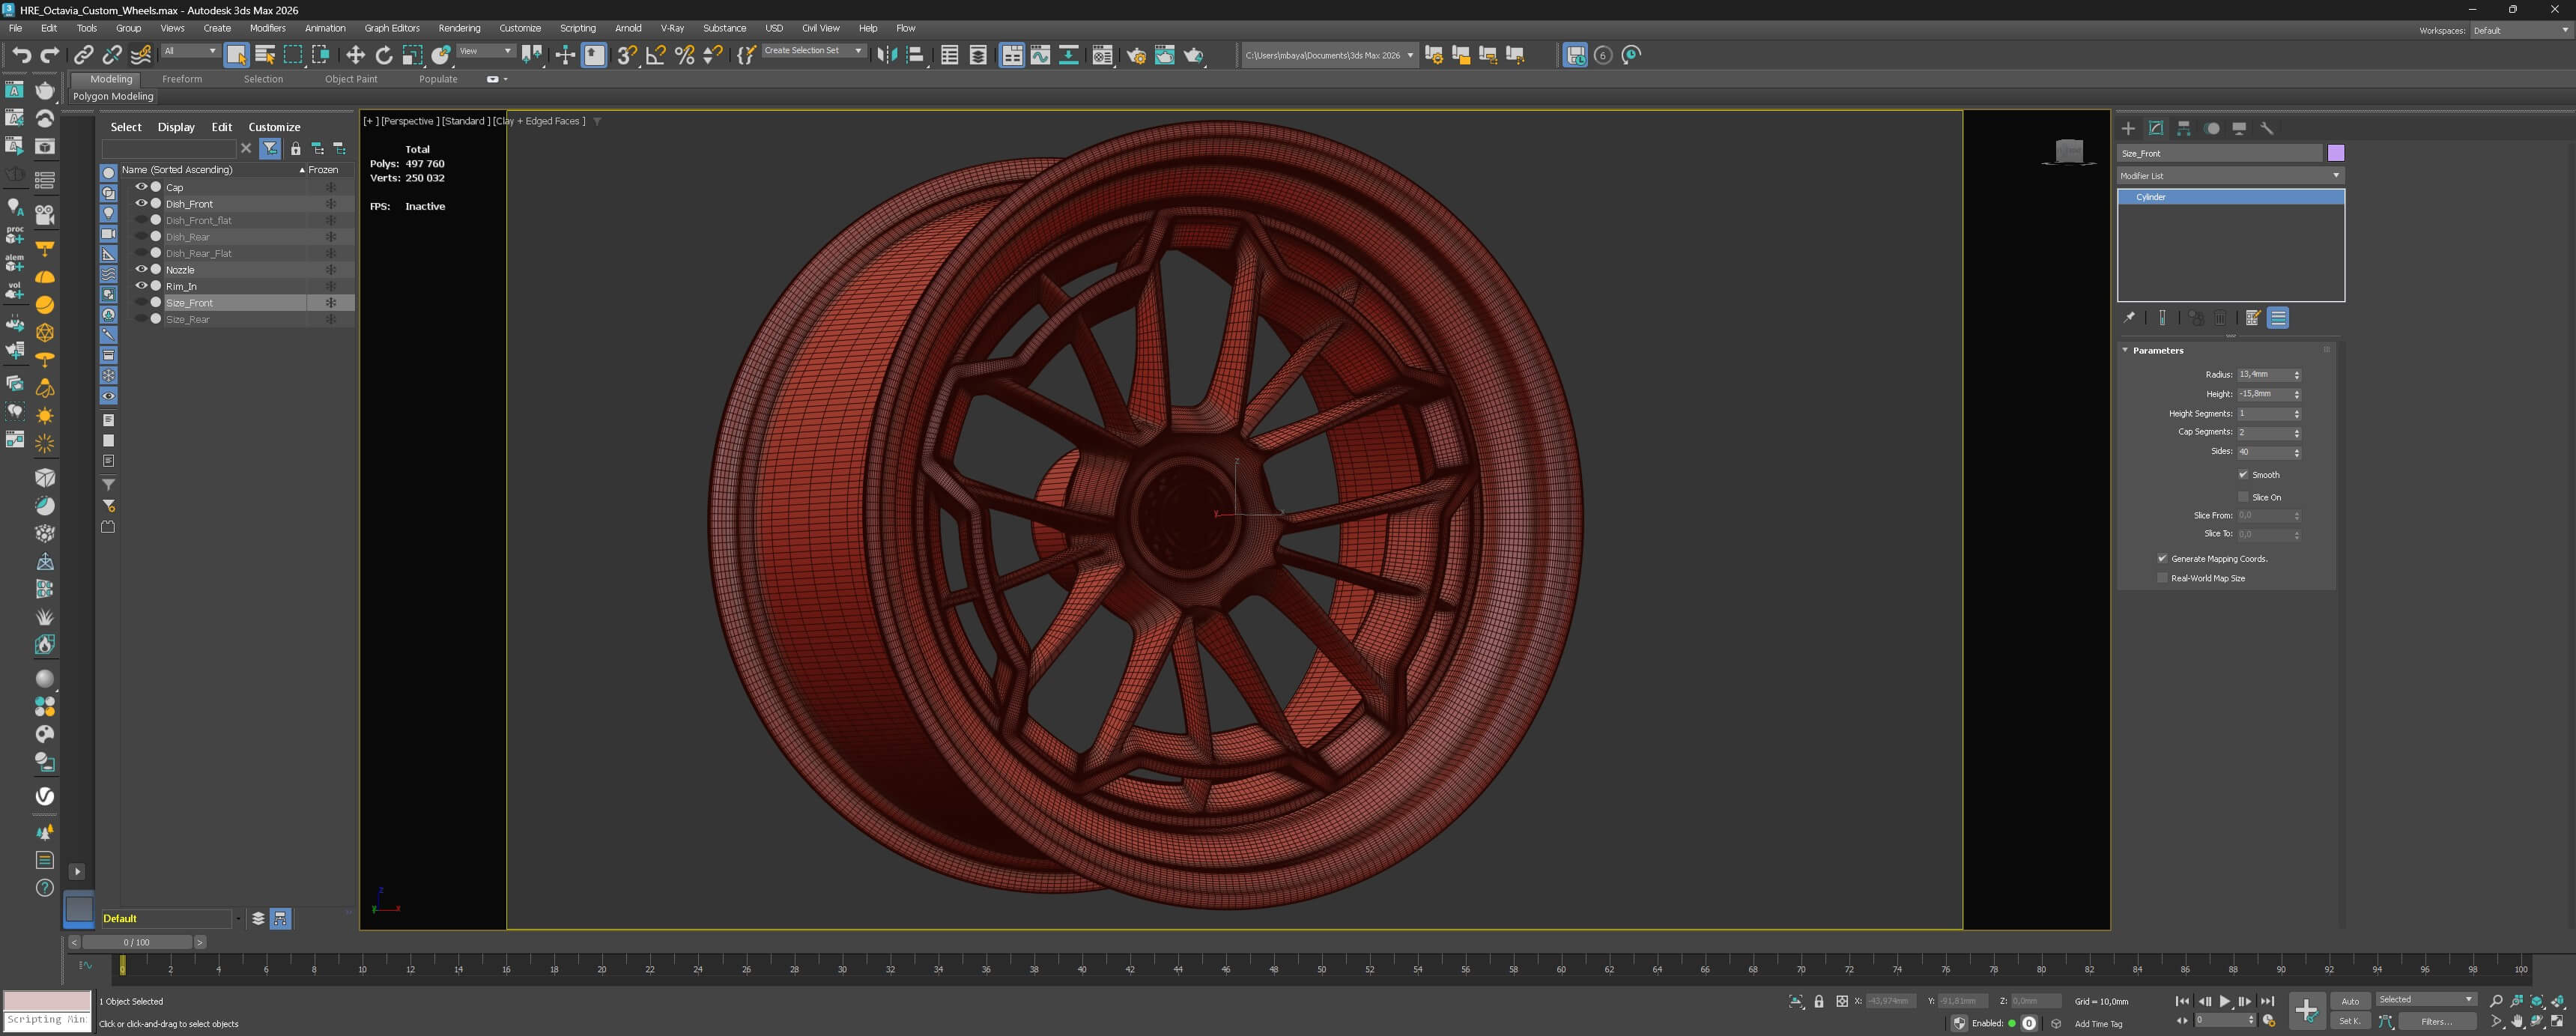This screenshot has width=2576, height=1036.
Task: Open Render Setup teapot icon
Action: [1136, 55]
